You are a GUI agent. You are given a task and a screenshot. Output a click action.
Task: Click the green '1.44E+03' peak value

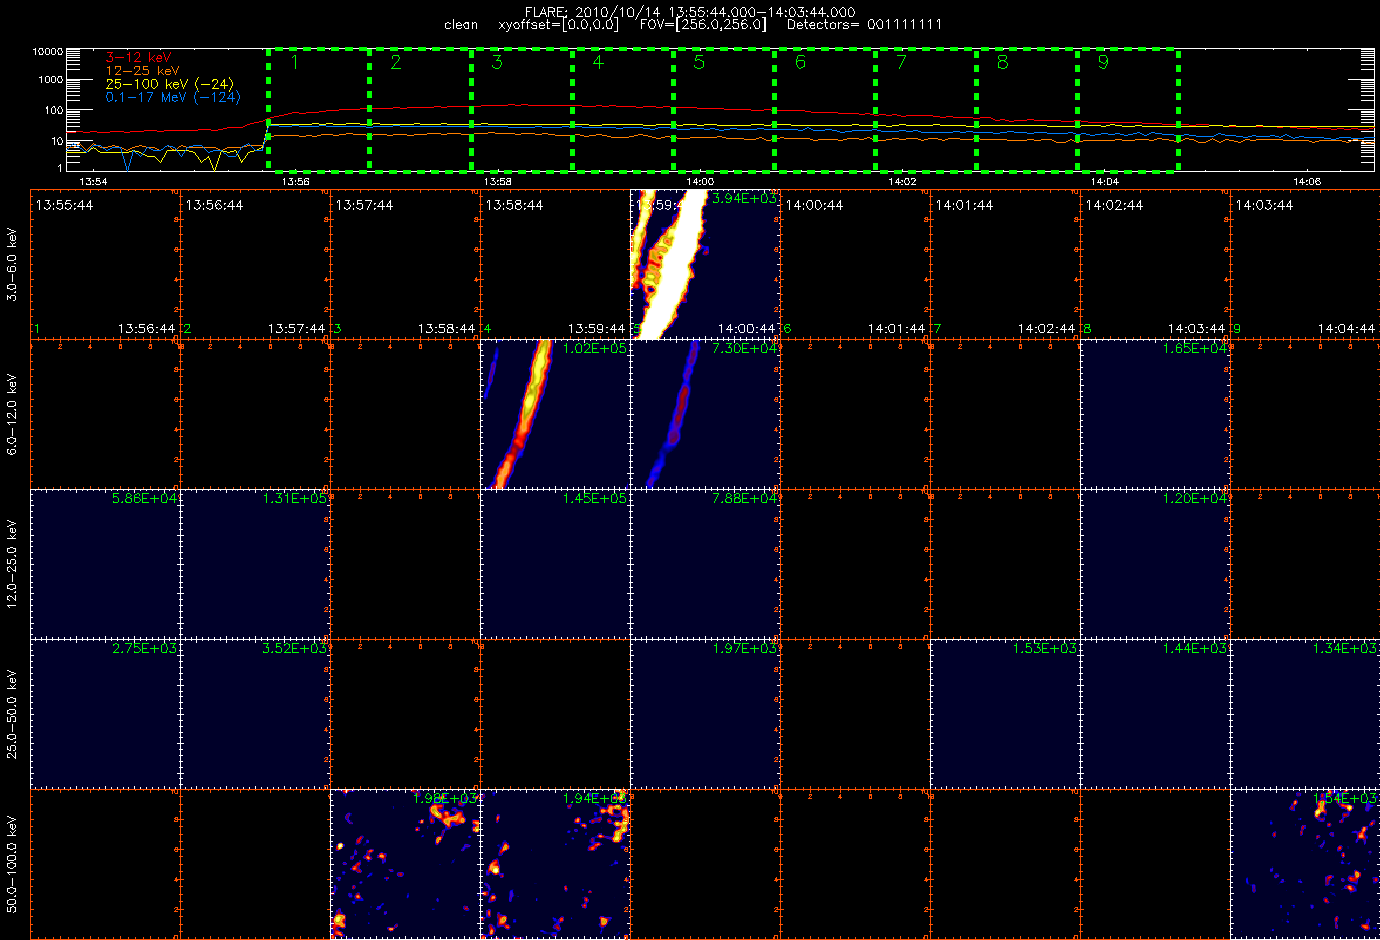pos(1194,649)
